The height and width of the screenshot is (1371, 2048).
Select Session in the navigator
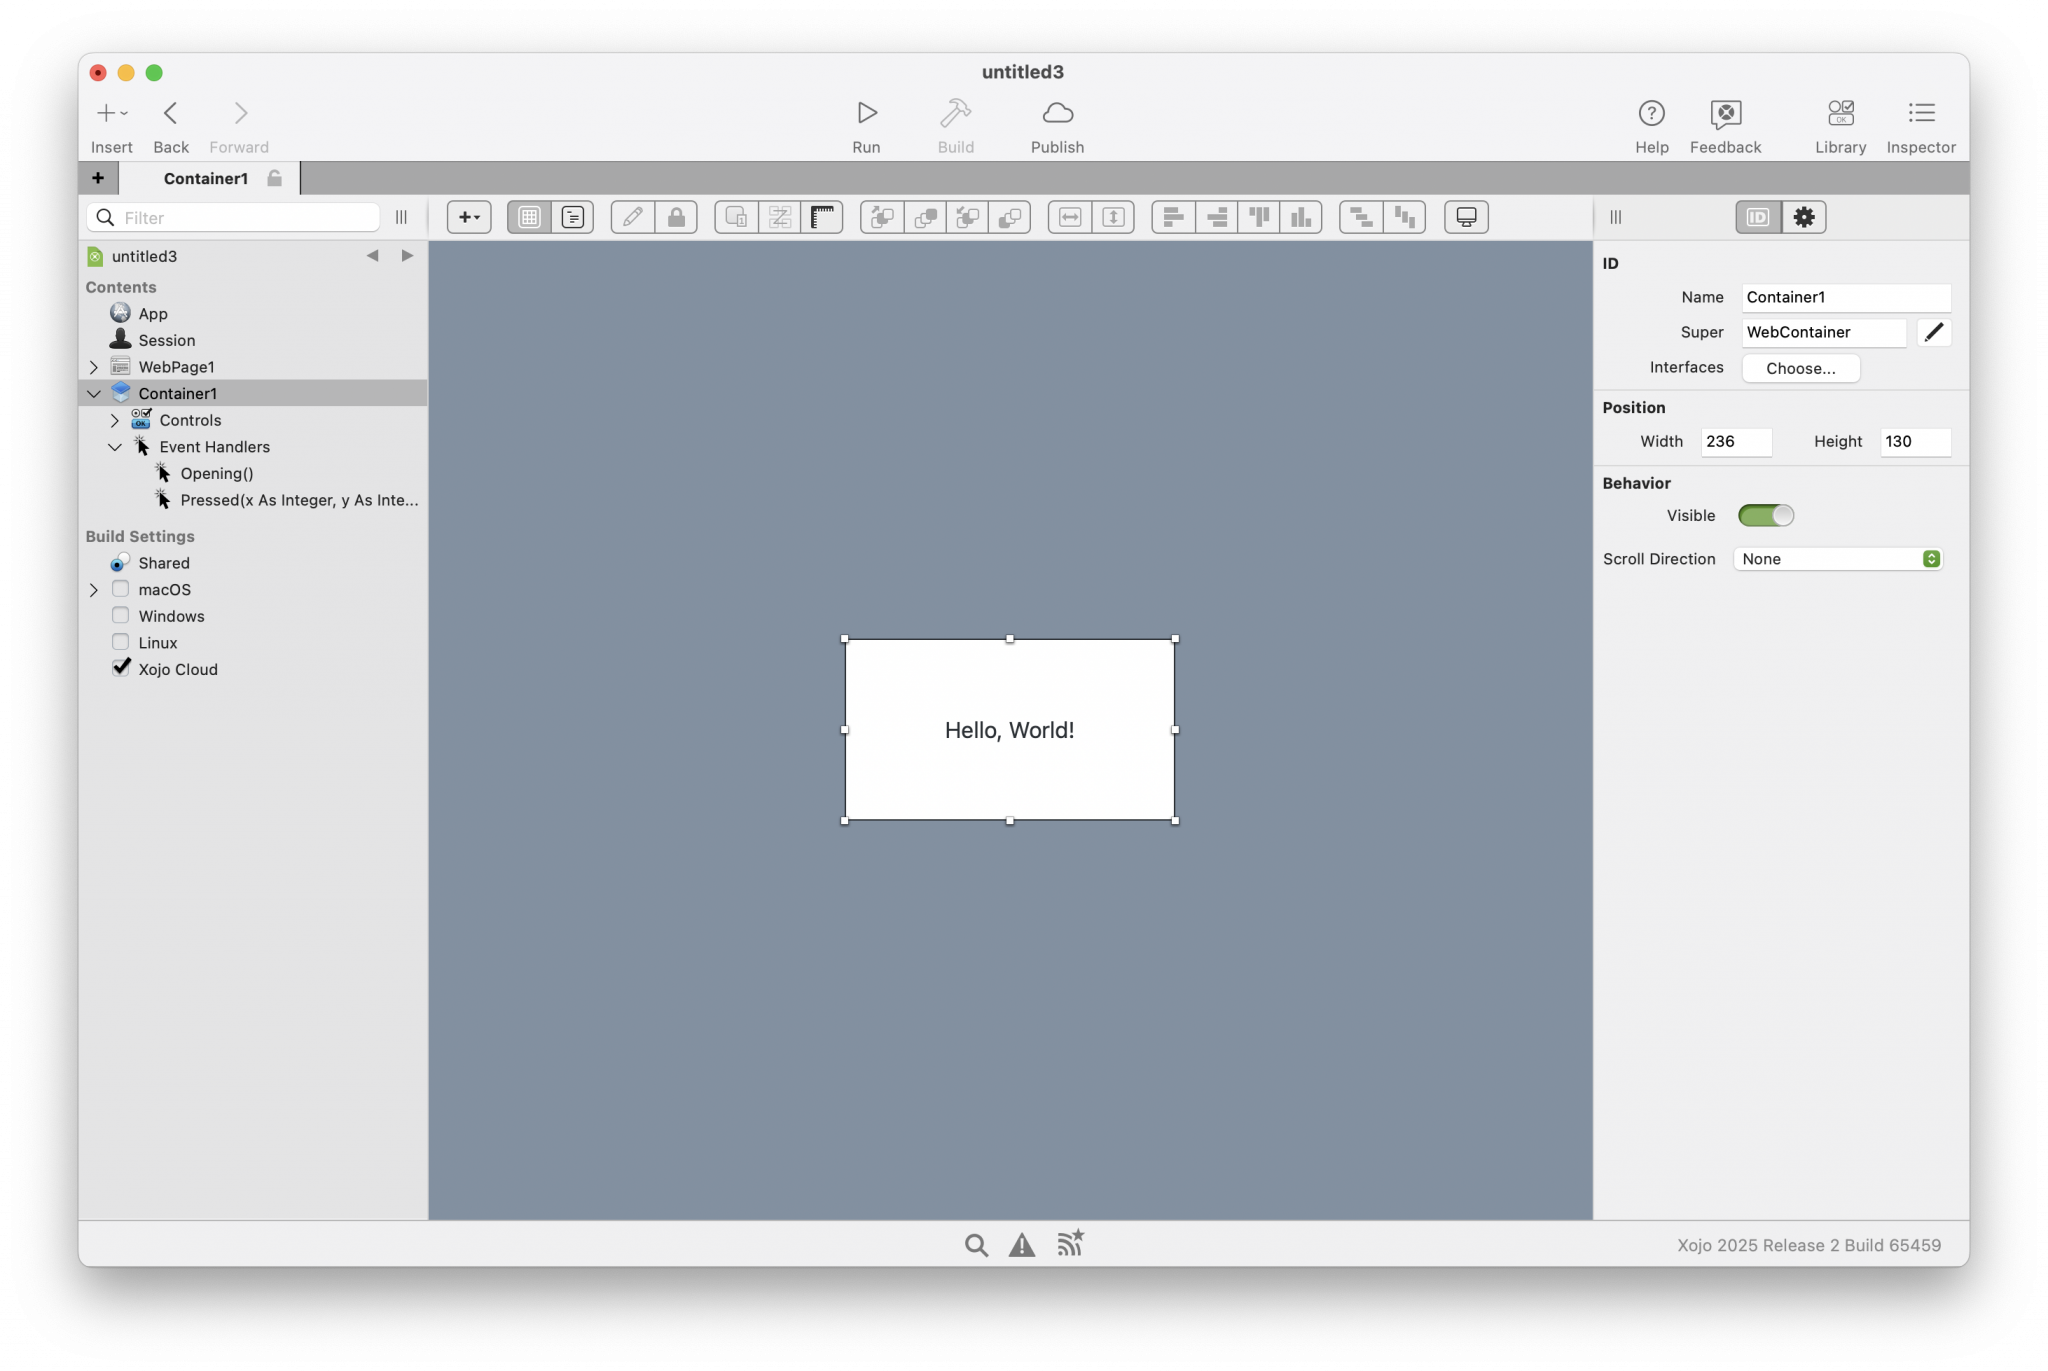(166, 340)
